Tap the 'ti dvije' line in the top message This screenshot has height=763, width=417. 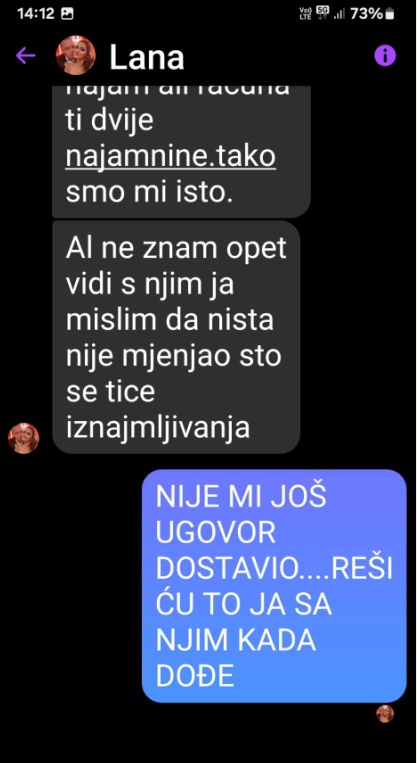tap(109, 122)
